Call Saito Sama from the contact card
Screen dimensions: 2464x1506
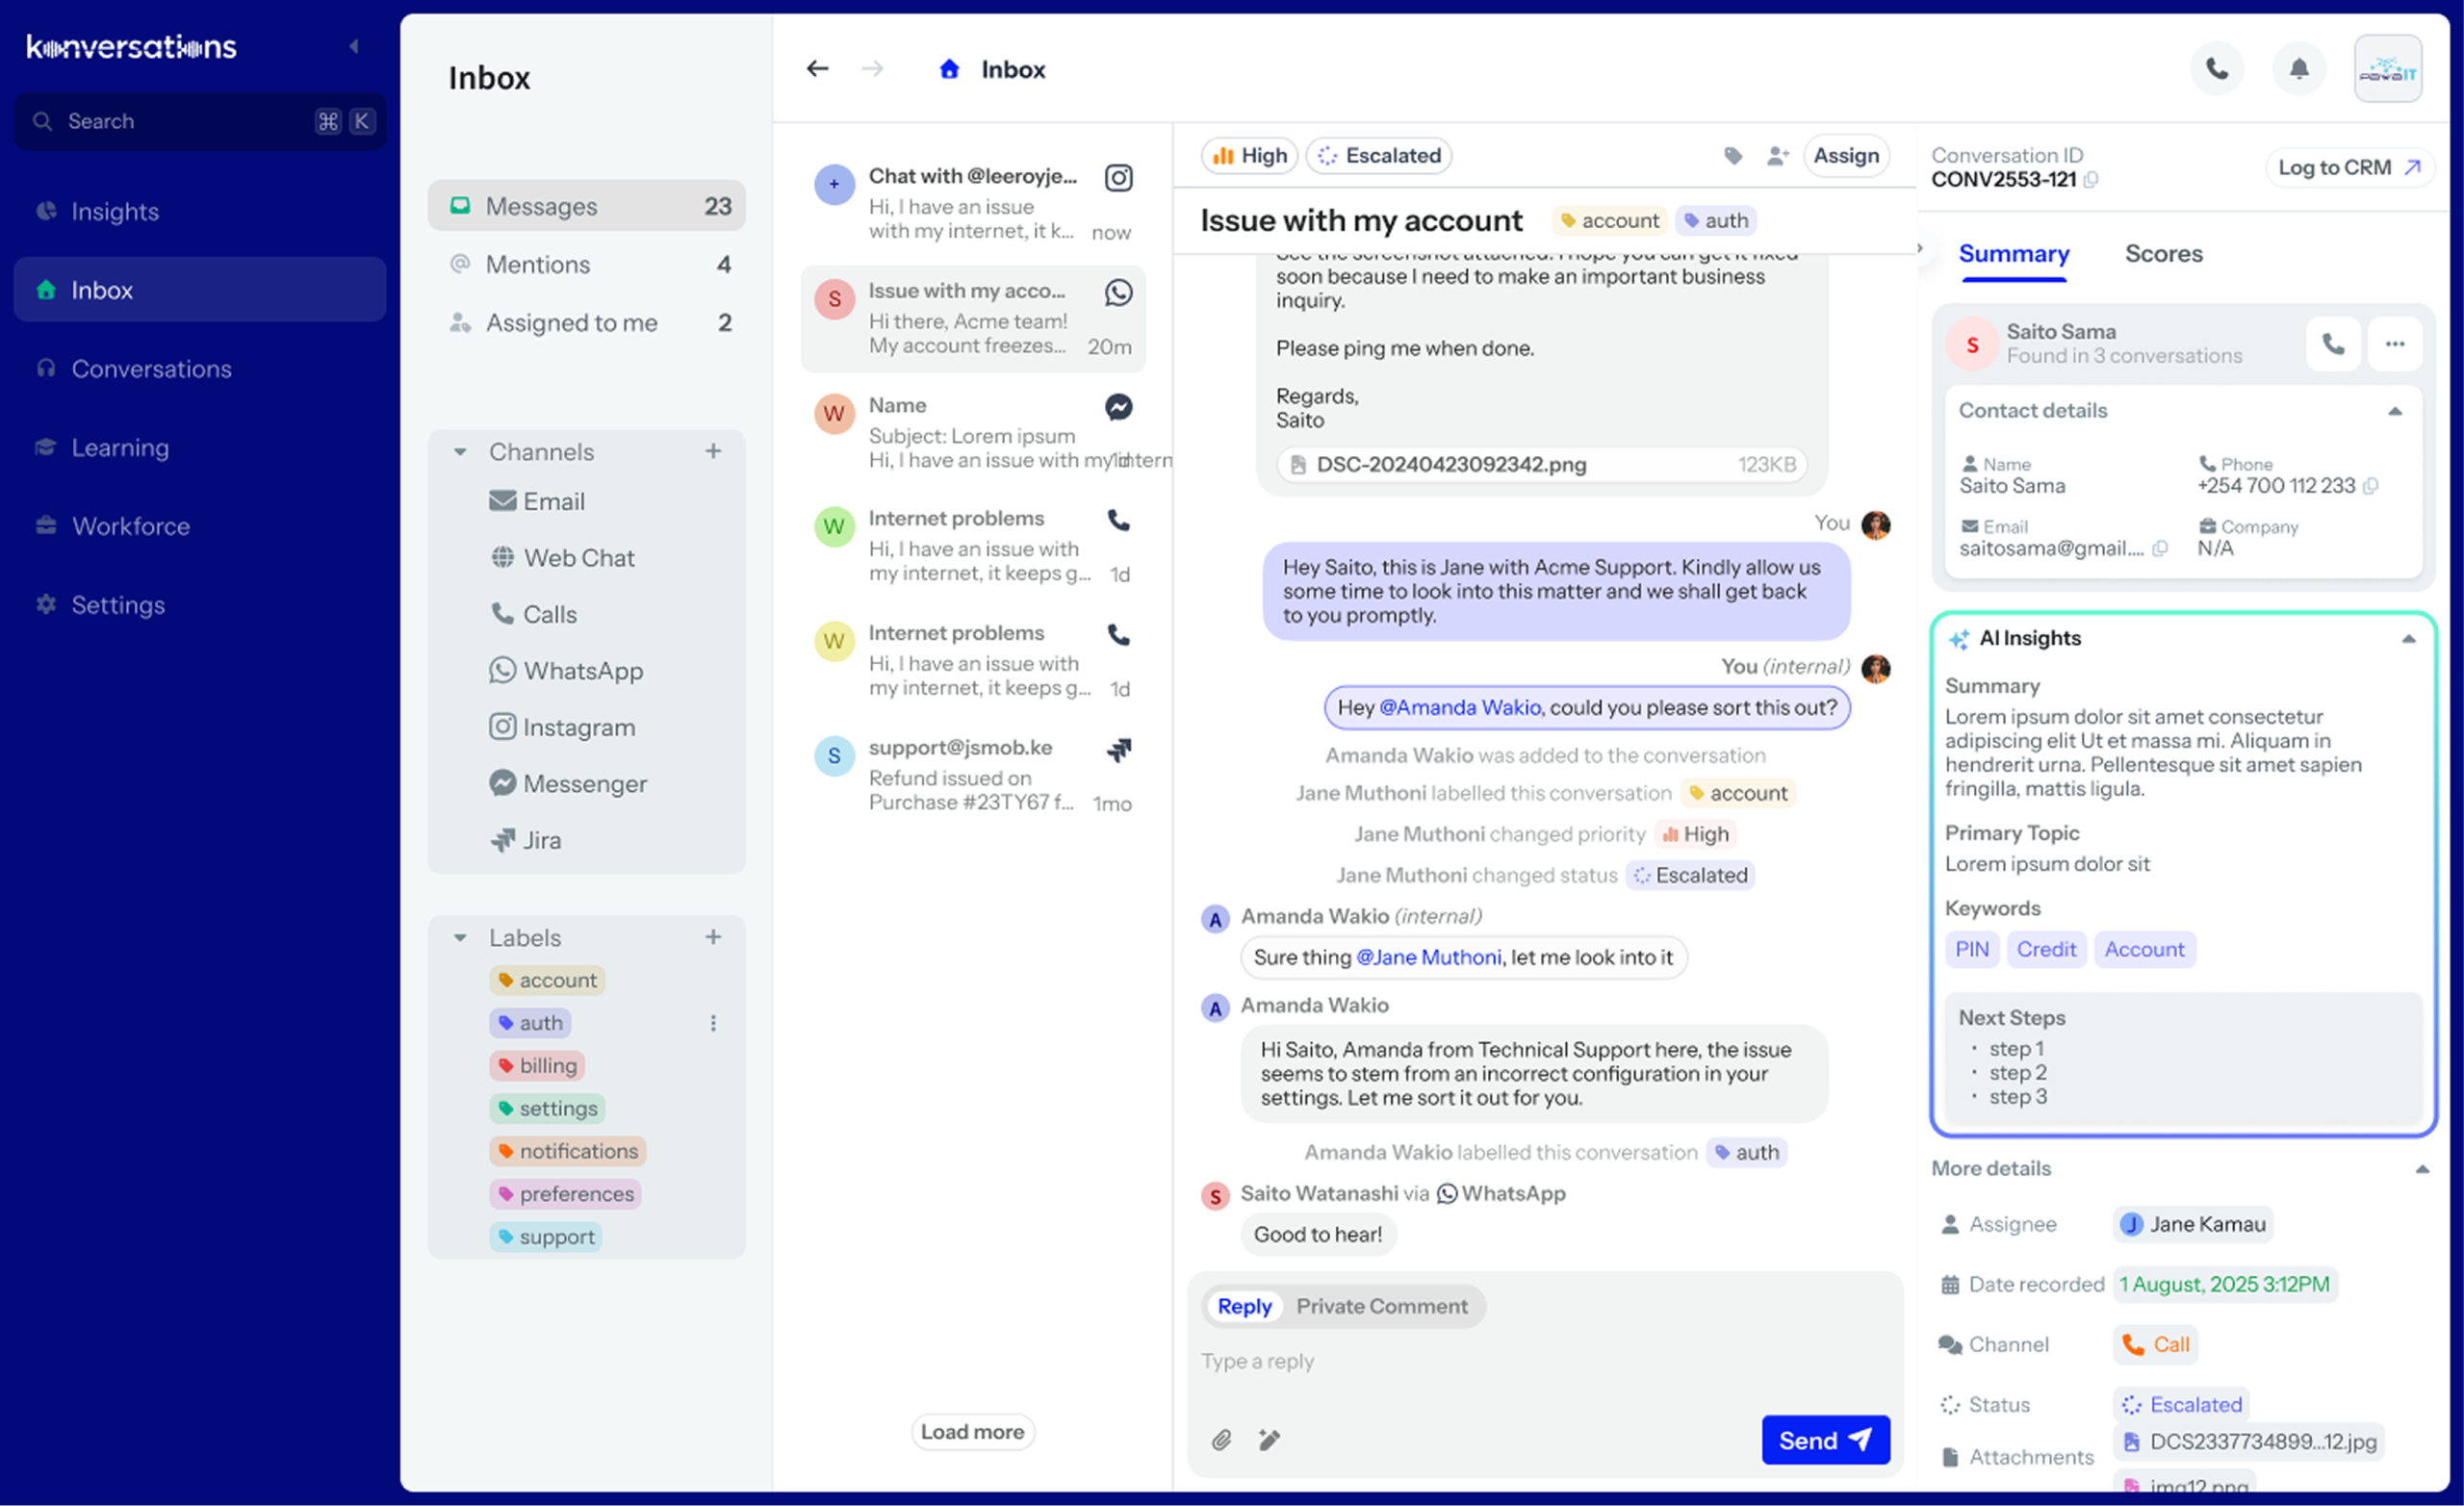pyautogui.click(x=2332, y=344)
